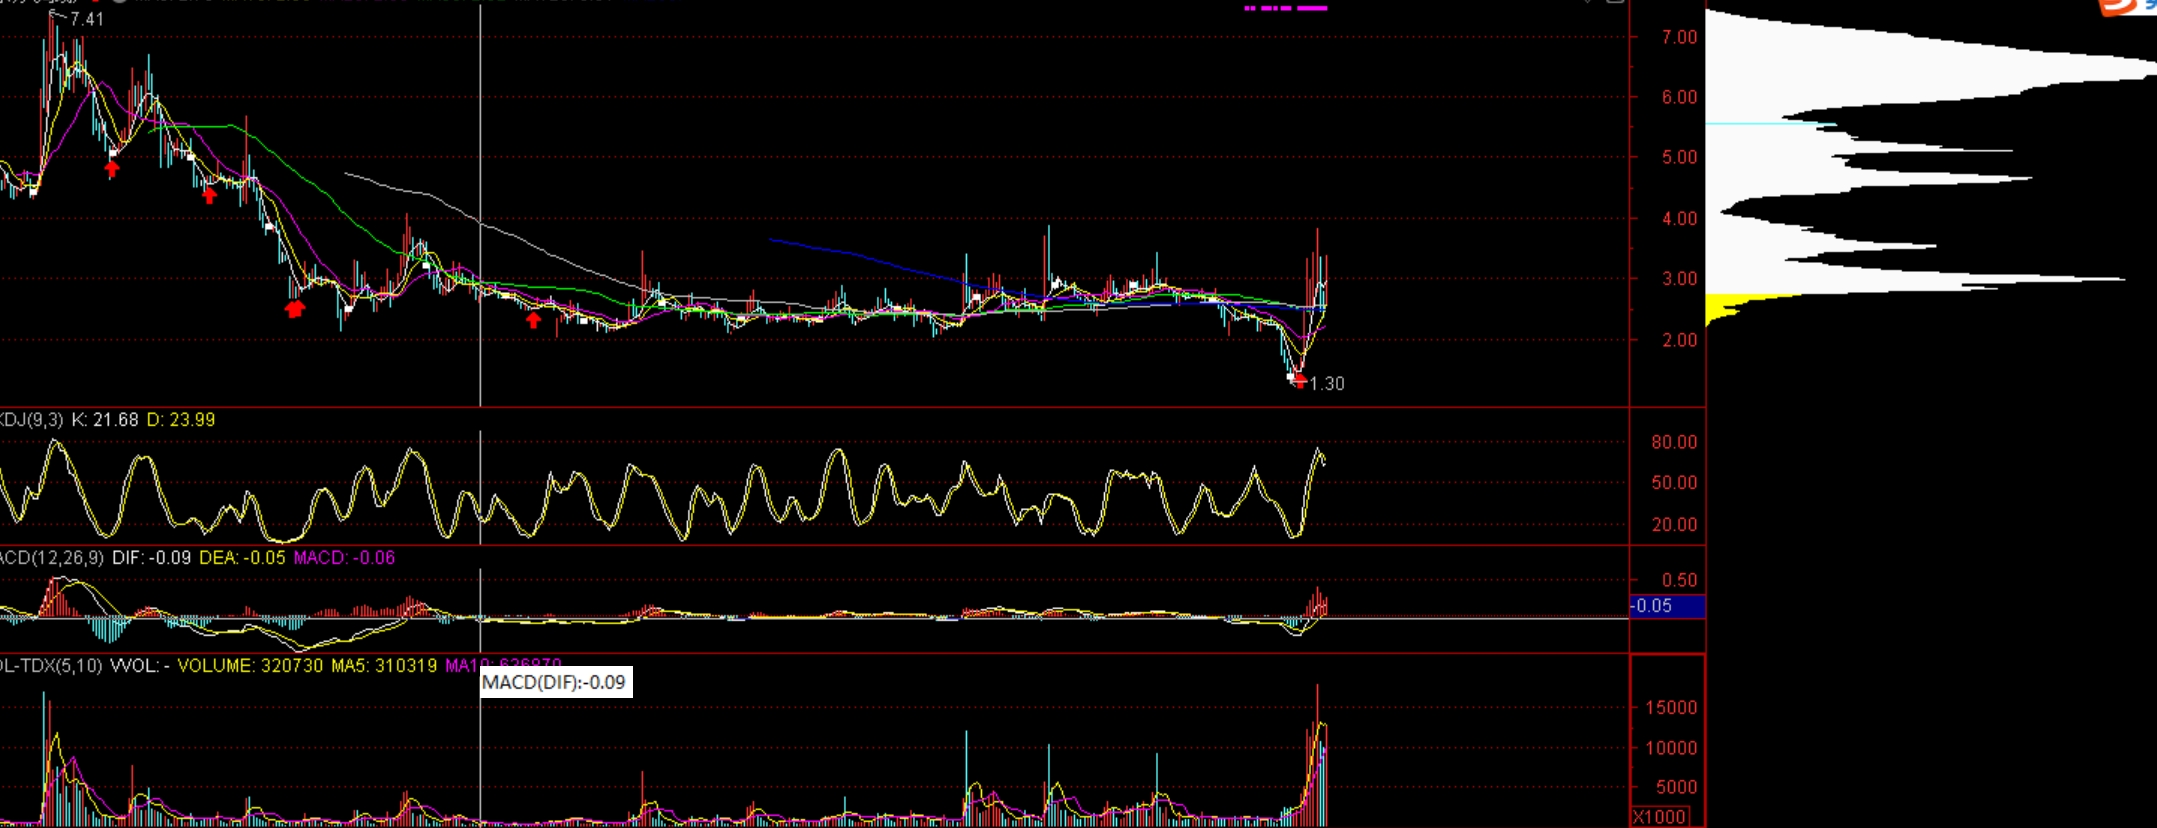Click the 20.00 KDJ axis label

tap(1674, 524)
